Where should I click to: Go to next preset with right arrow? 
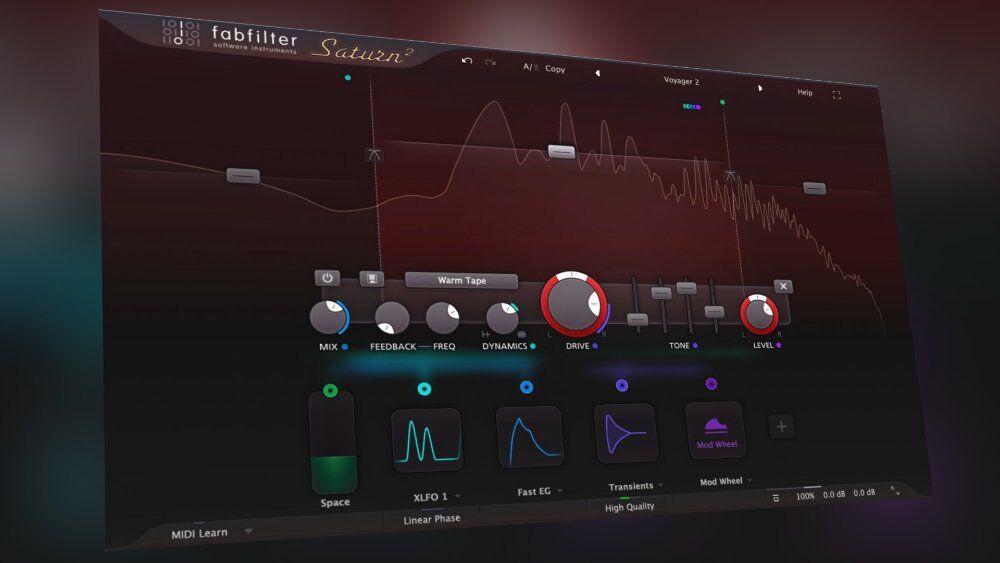[760, 88]
